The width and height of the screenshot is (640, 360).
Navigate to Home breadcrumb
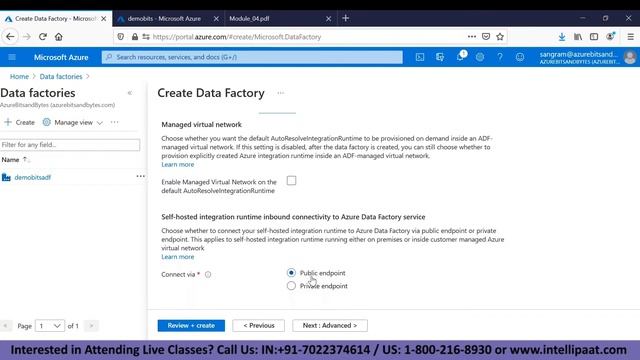pos(19,76)
